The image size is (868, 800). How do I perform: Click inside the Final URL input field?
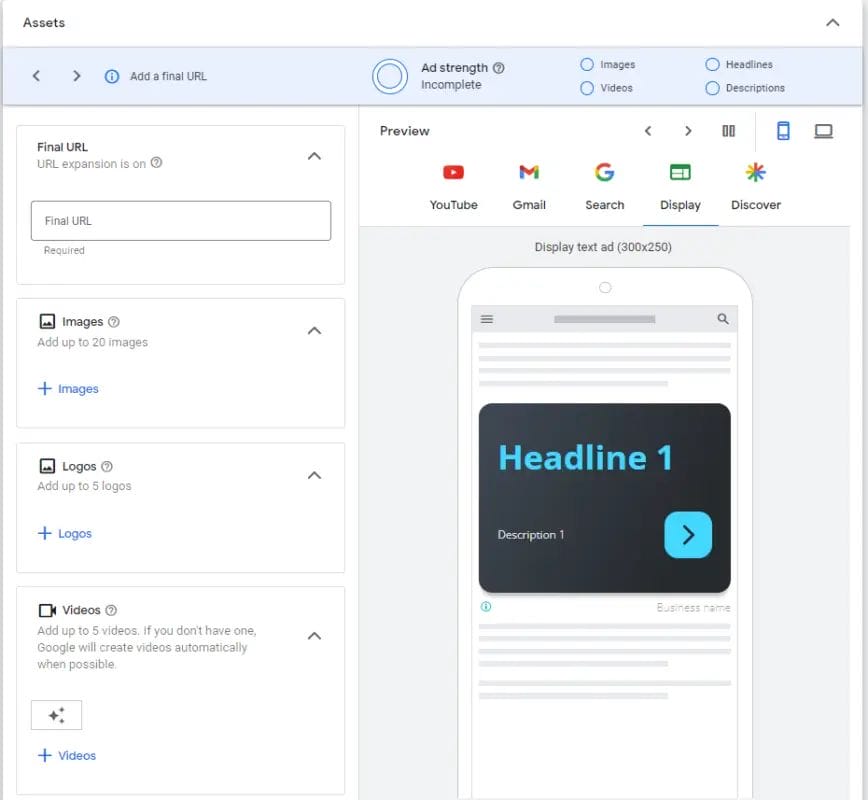pos(180,220)
